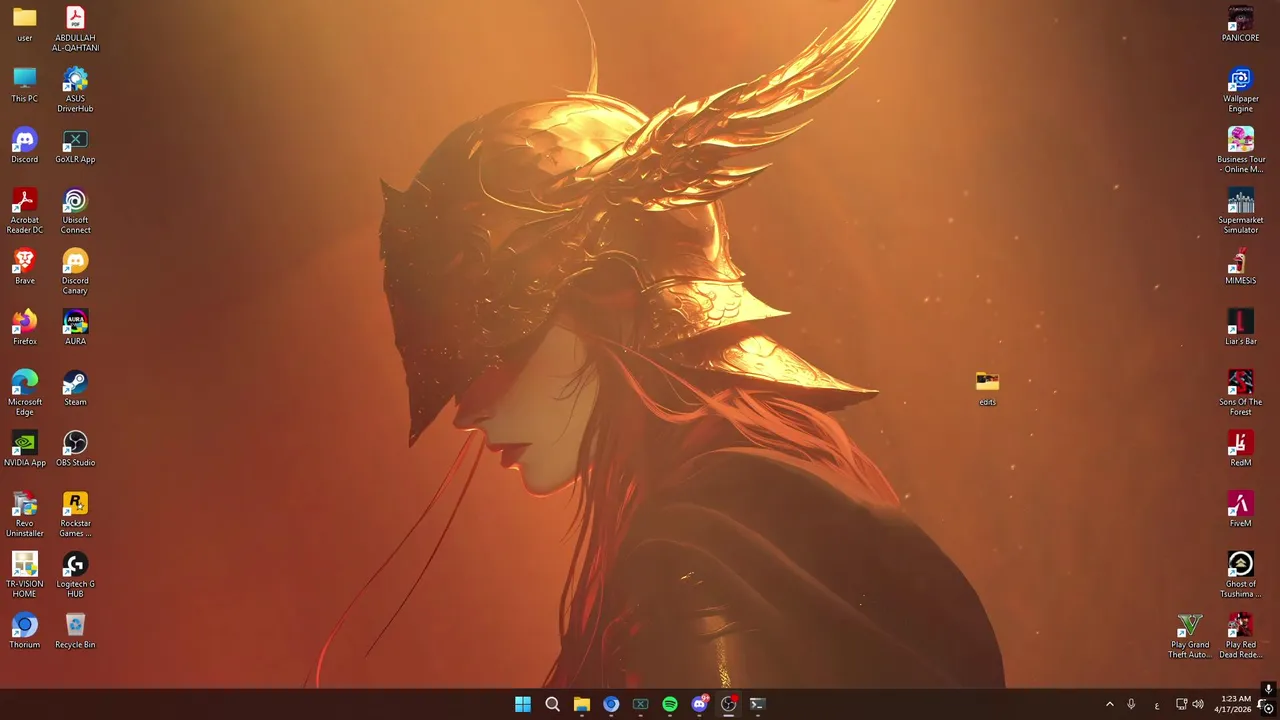1280x720 pixels.
Task: Open the NVIDIA App shortcut
Action: [x=24, y=450]
